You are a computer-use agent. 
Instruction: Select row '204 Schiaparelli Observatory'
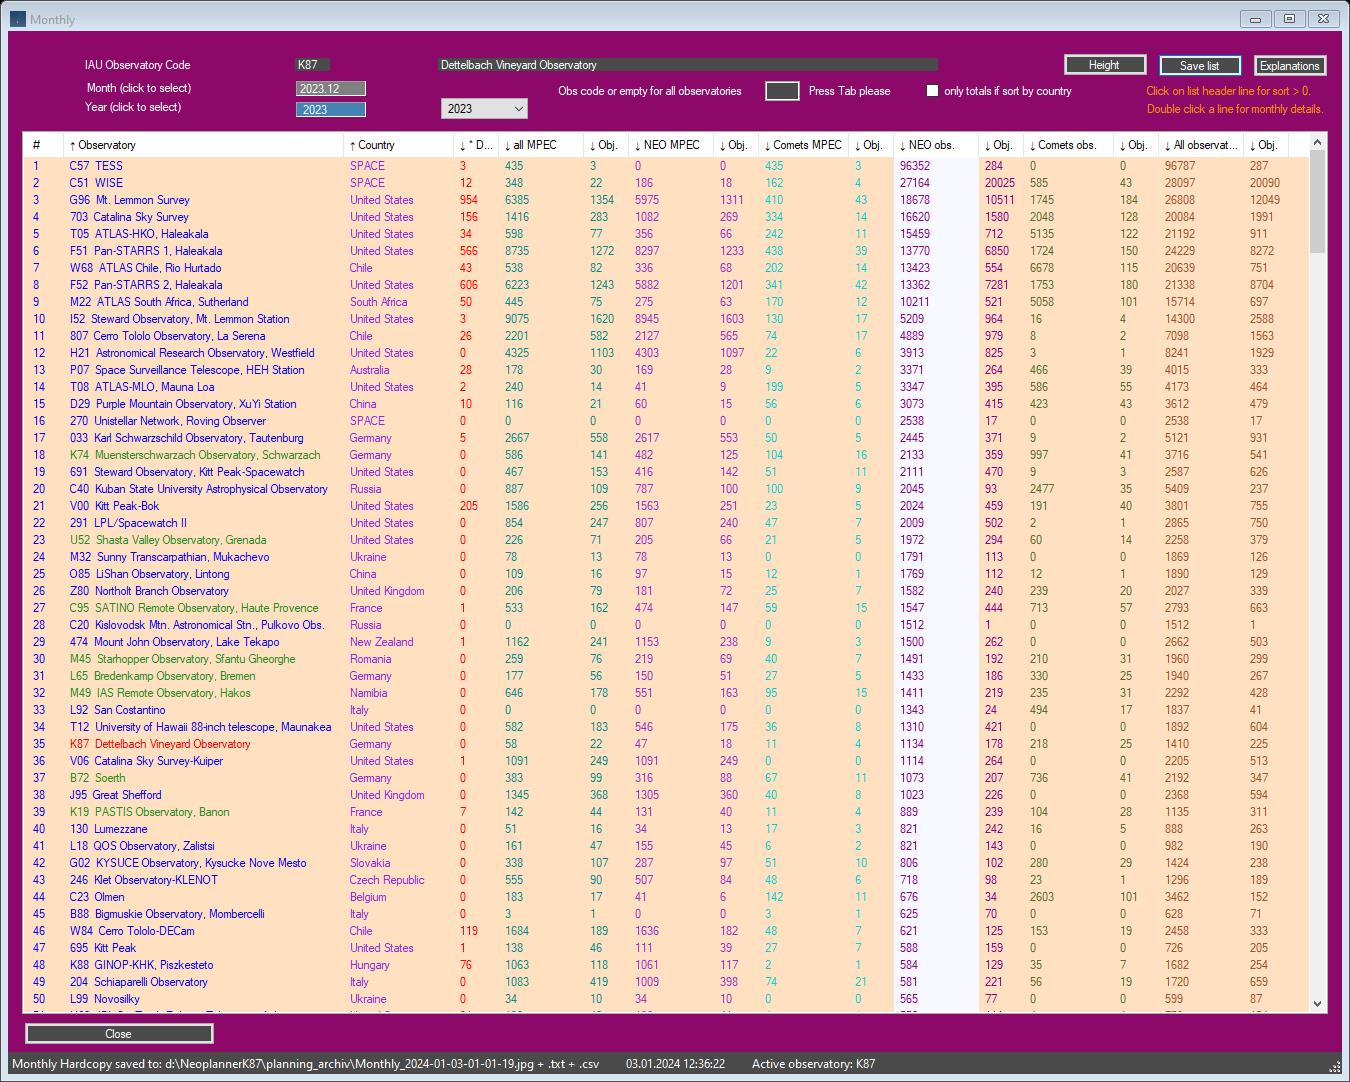point(665,982)
